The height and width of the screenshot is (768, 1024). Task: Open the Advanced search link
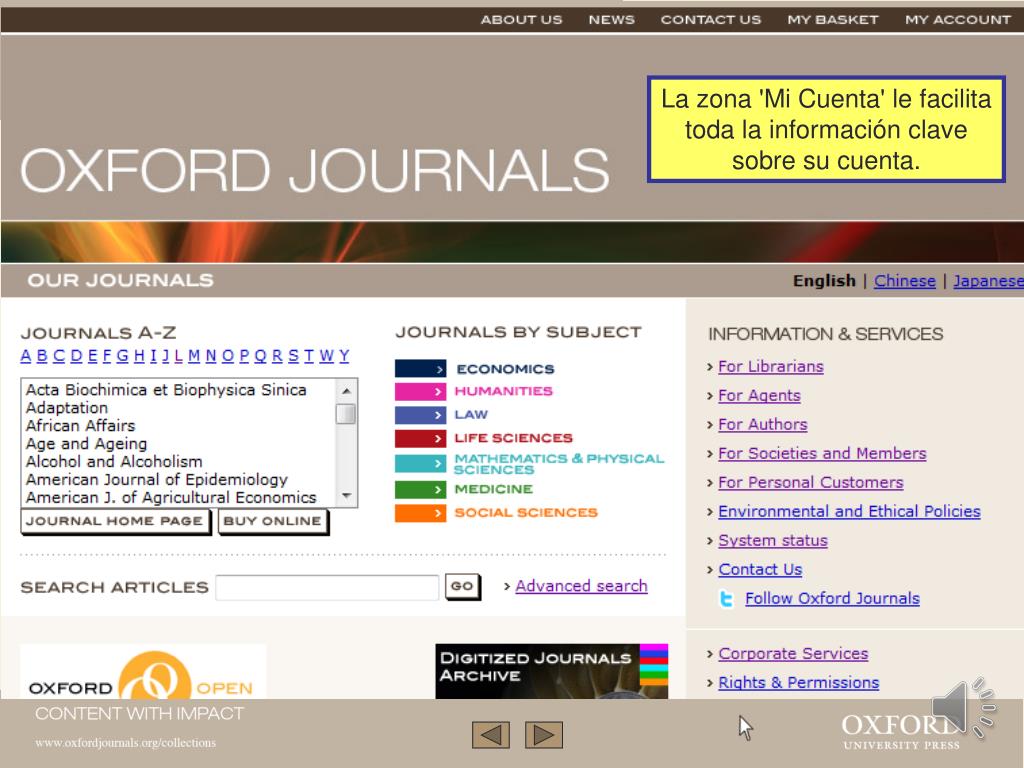(x=581, y=586)
